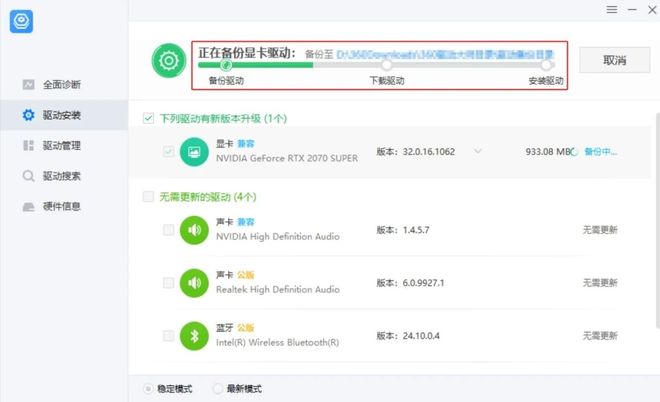Check the NVIDIA High Definition Audio checkbox
This screenshot has width=660, height=402.
[x=168, y=230]
